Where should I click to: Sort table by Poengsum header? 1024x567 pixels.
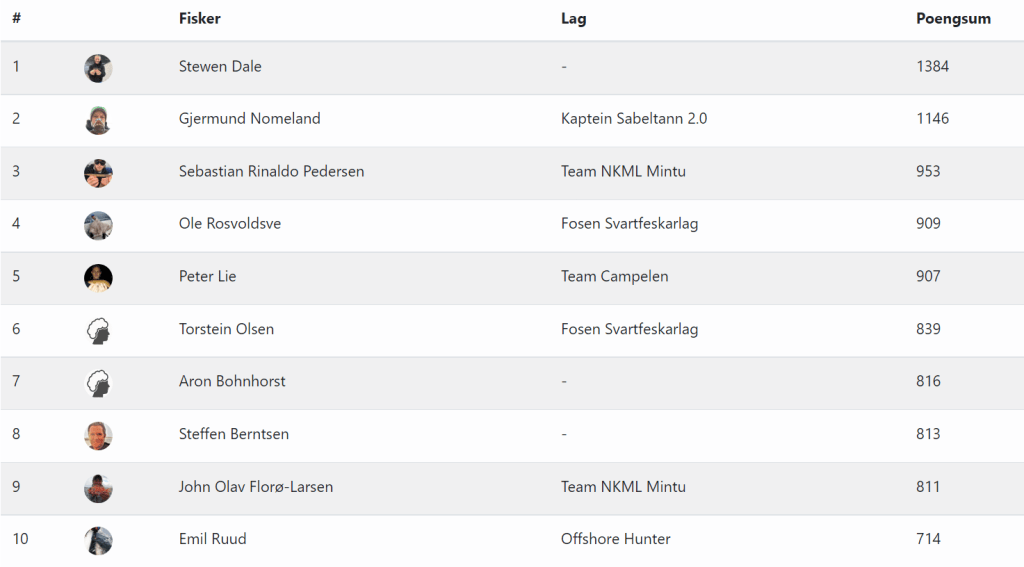point(953,19)
